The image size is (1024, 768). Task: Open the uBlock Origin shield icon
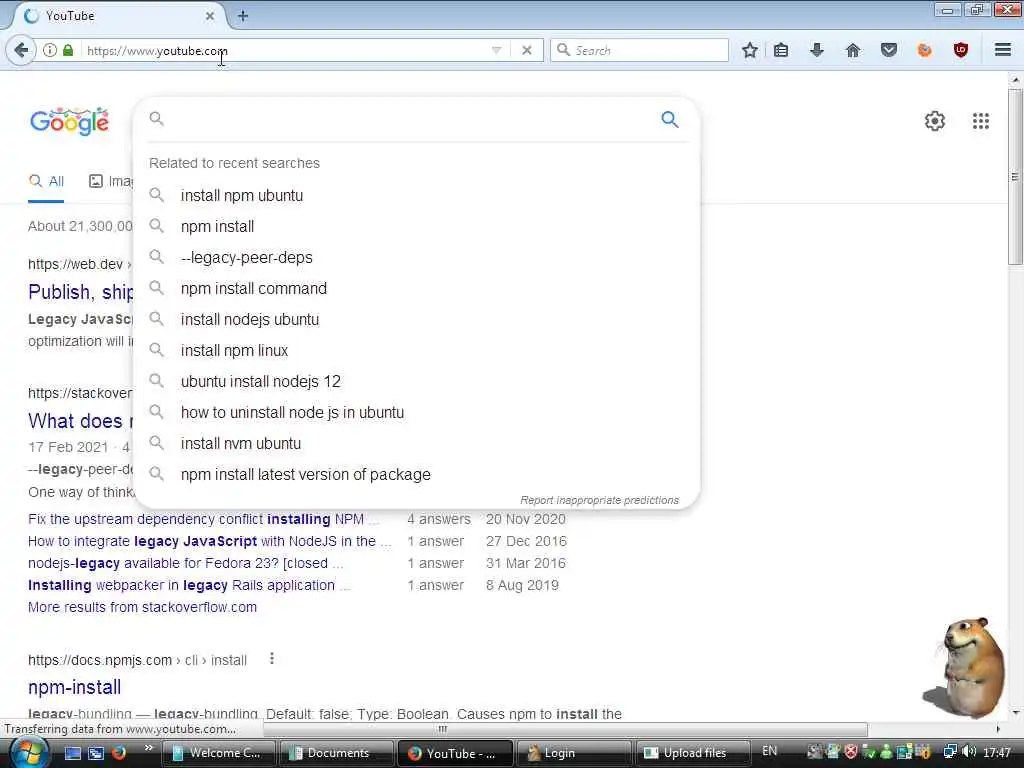pyautogui.click(x=961, y=50)
